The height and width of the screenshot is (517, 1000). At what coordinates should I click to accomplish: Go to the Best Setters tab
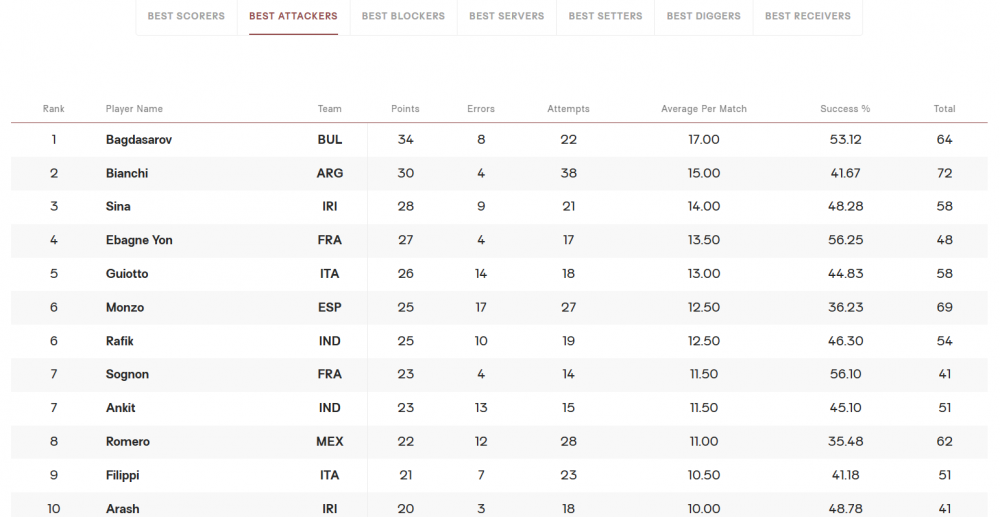pyautogui.click(x=605, y=16)
